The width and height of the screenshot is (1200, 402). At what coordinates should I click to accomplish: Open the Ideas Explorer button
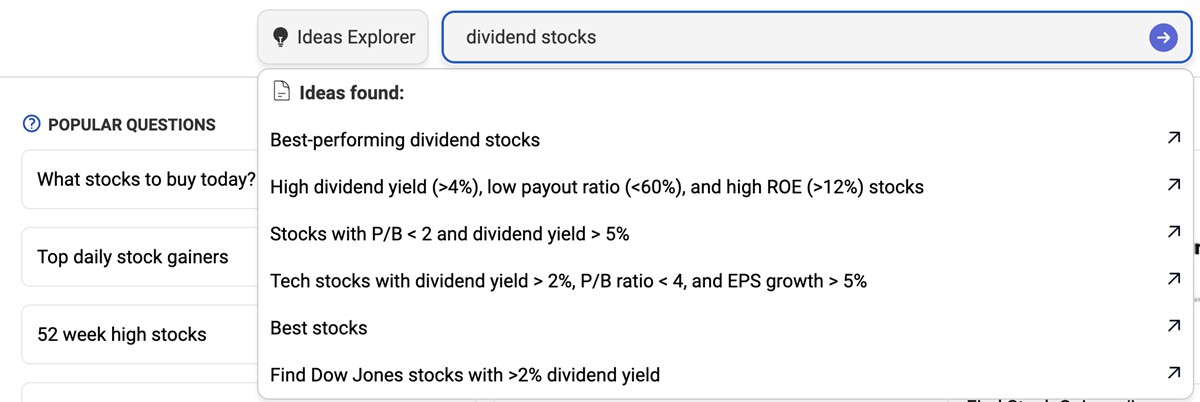pyautogui.click(x=343, y=38)
